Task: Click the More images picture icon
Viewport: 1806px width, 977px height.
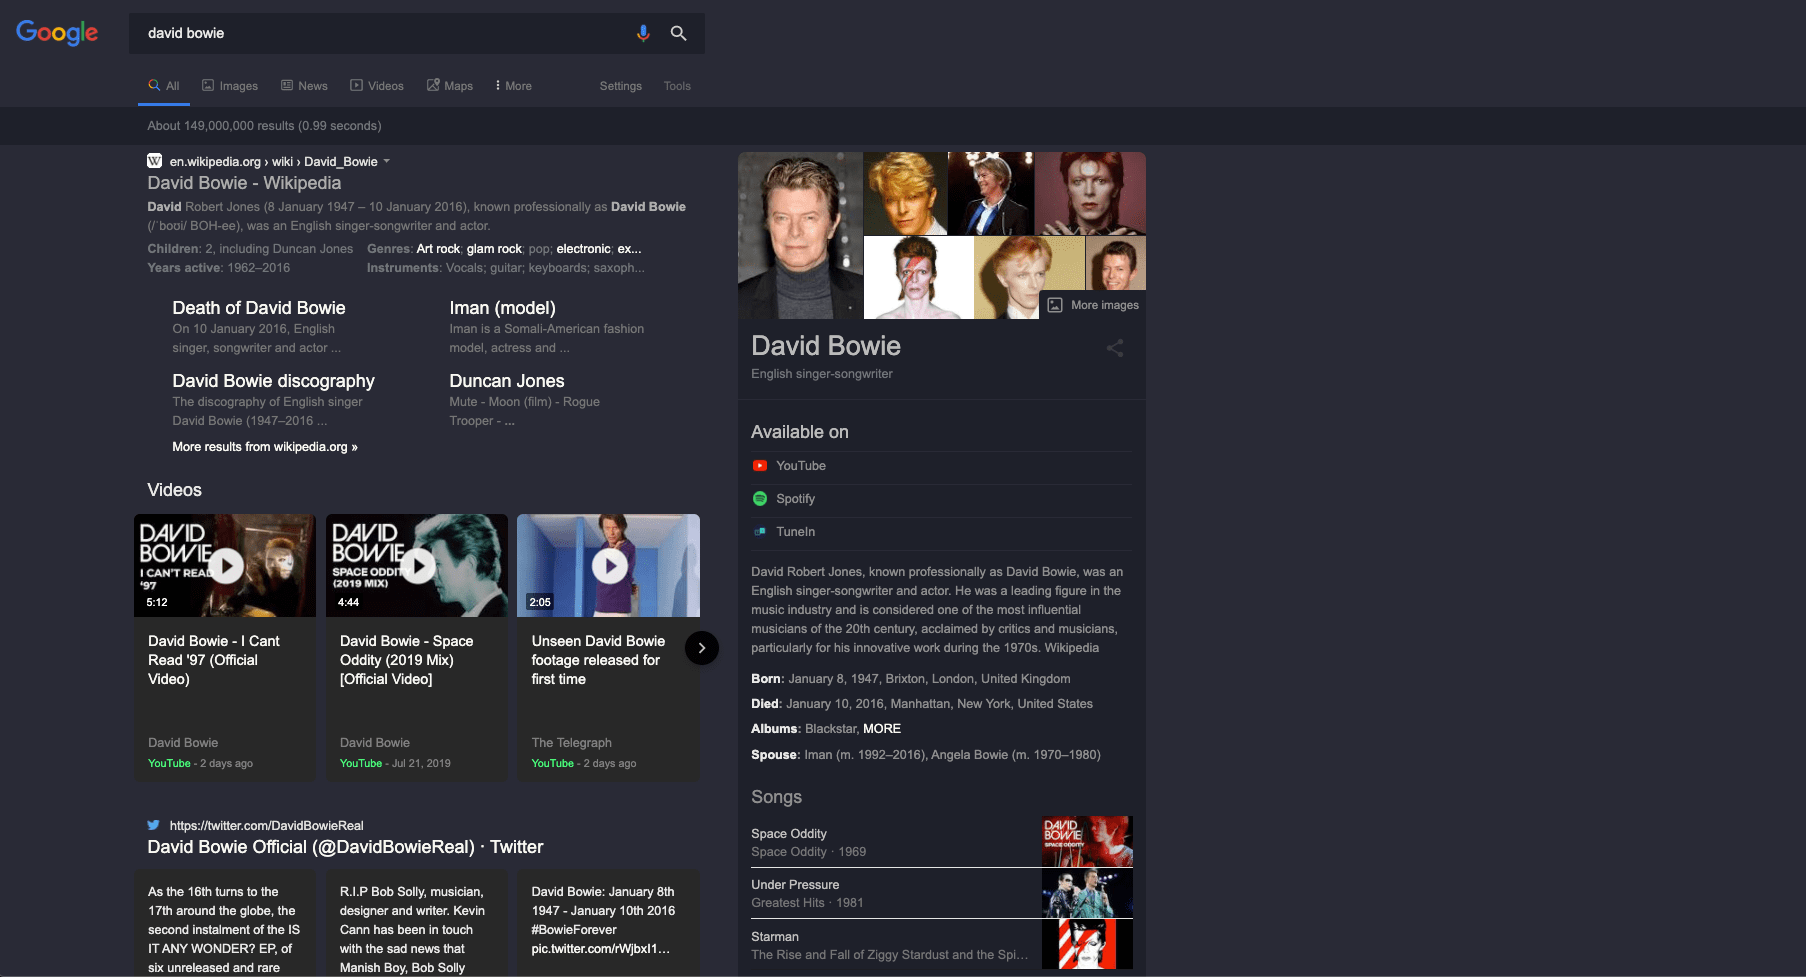Action: point(1055,305)
